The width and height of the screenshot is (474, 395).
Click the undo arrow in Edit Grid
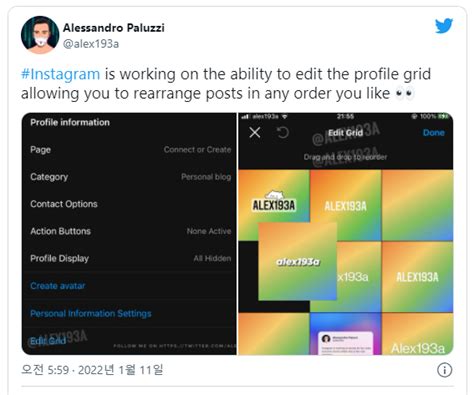click(283, 133)
